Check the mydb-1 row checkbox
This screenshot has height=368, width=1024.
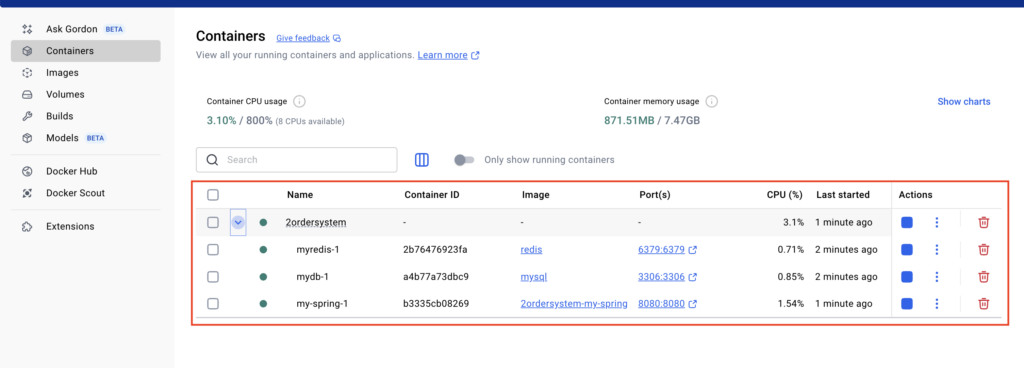pyautogui.click(x=213, y=277)
